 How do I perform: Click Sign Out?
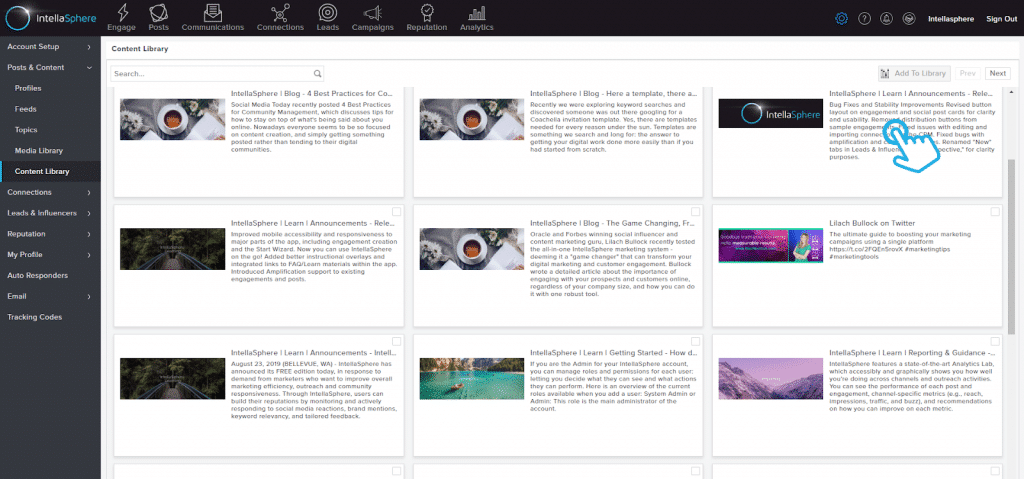point(1001,19)
